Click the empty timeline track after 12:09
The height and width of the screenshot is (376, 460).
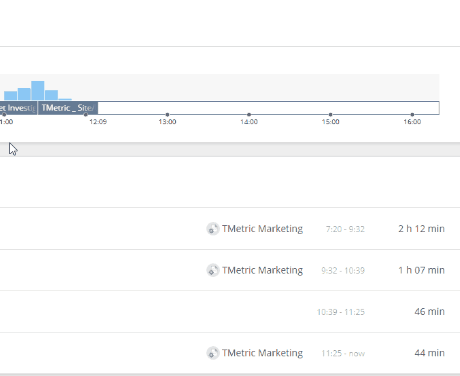coord(269,108)
